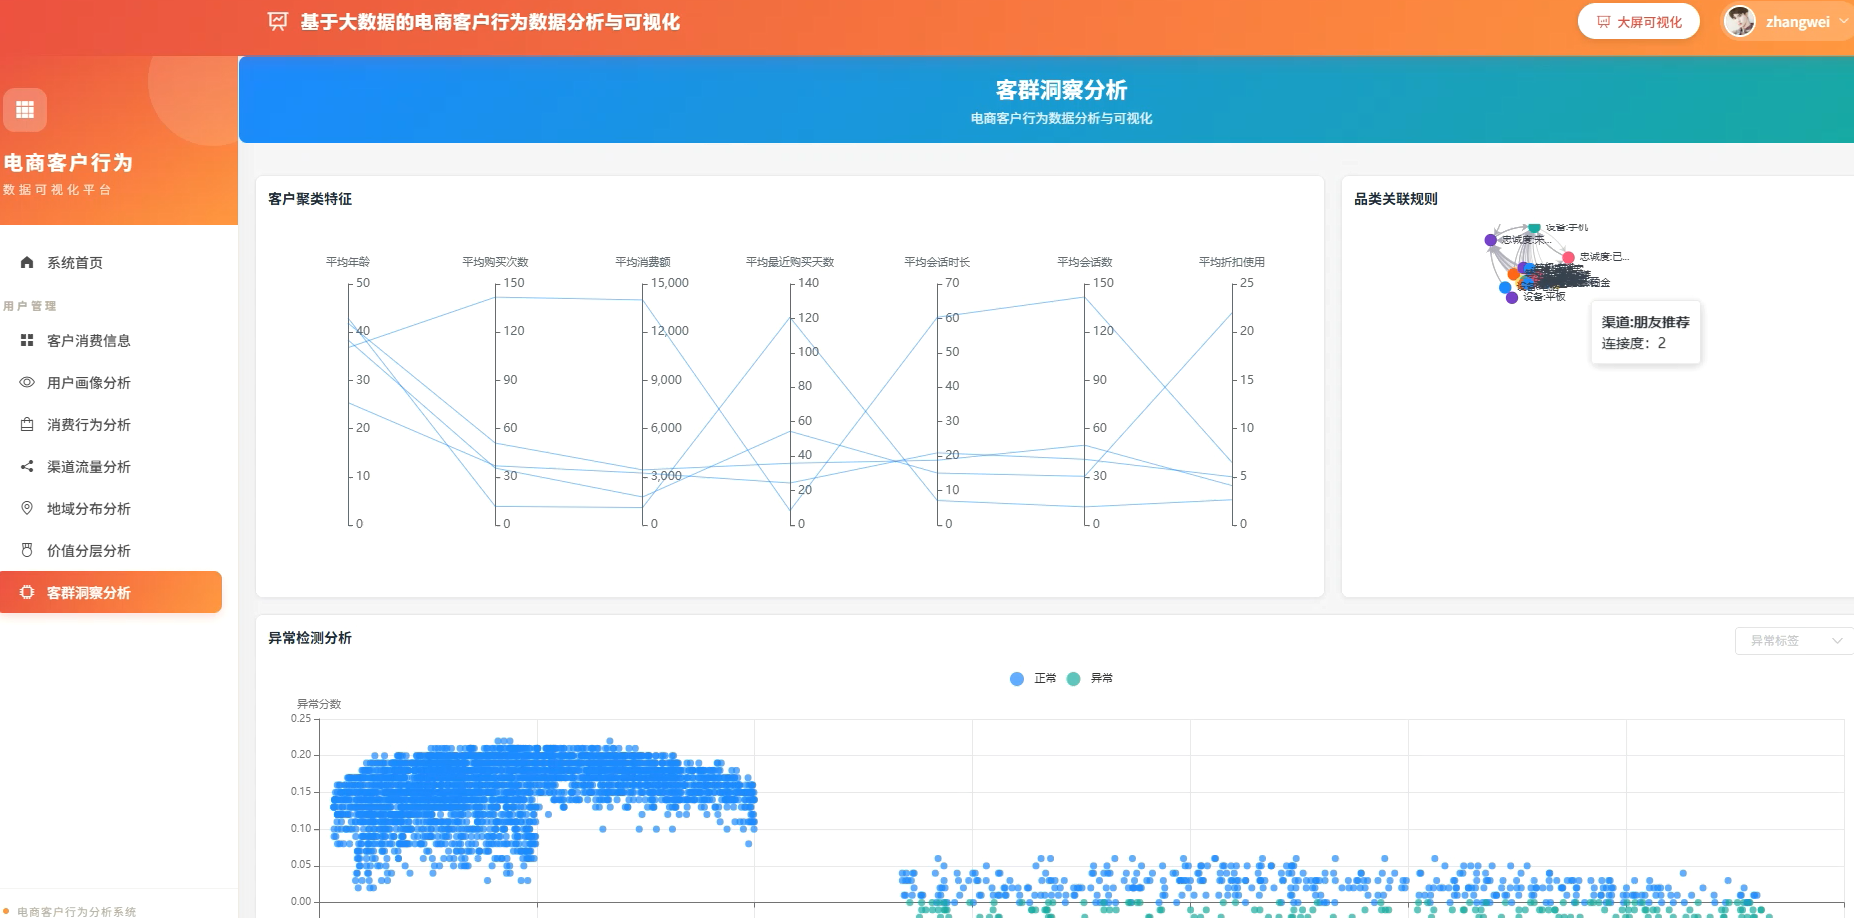Open the 异常标签 dropdown
The width and height of the screenshot is (1854, 918).
pyautogui.click(x=1794, y=641)
